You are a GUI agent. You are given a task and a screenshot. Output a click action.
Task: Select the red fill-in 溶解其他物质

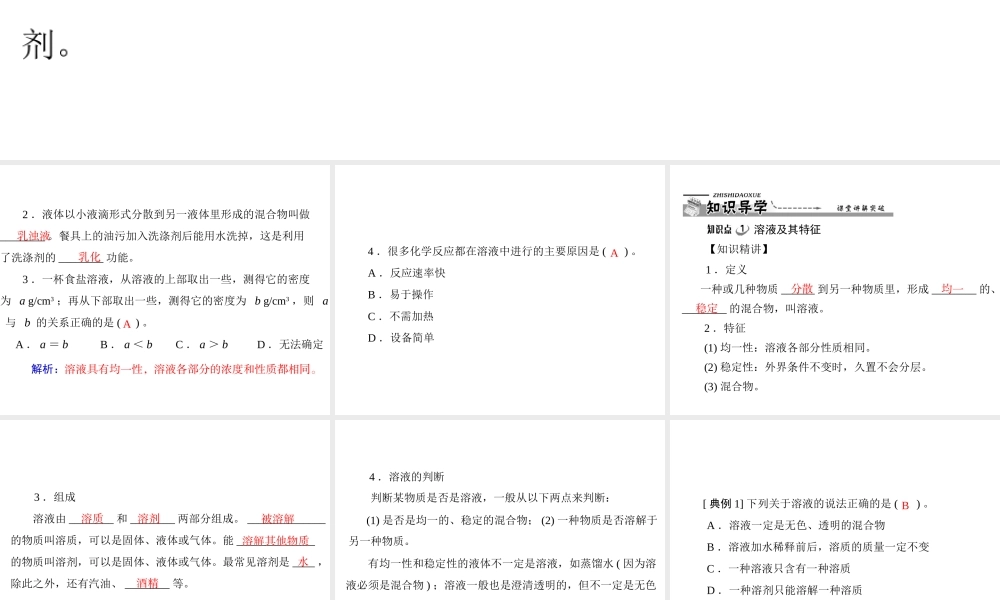point(276,541)
